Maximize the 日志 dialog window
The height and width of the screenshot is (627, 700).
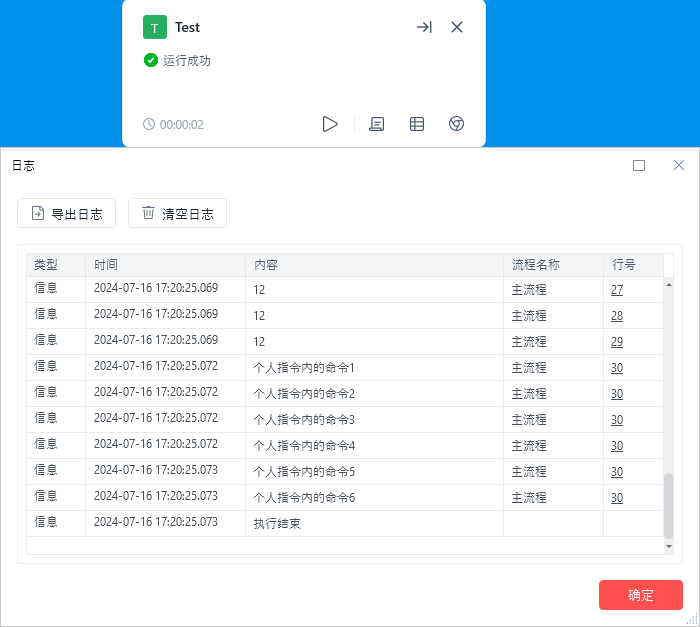(639, 166)
